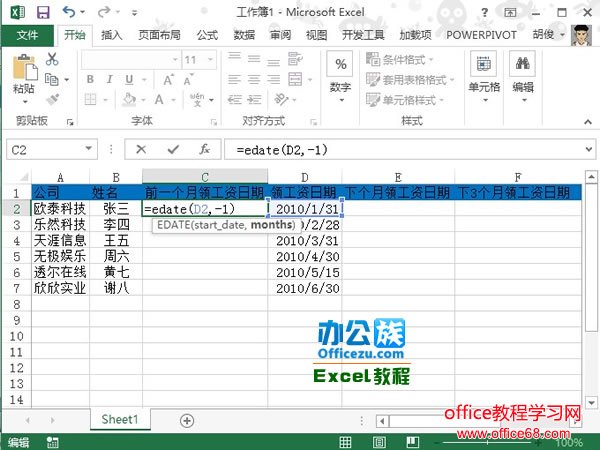The height and width of the screenshot is (450, 600).
Task: Click the Wrap Text icon
Action: (x=295, y=59)
